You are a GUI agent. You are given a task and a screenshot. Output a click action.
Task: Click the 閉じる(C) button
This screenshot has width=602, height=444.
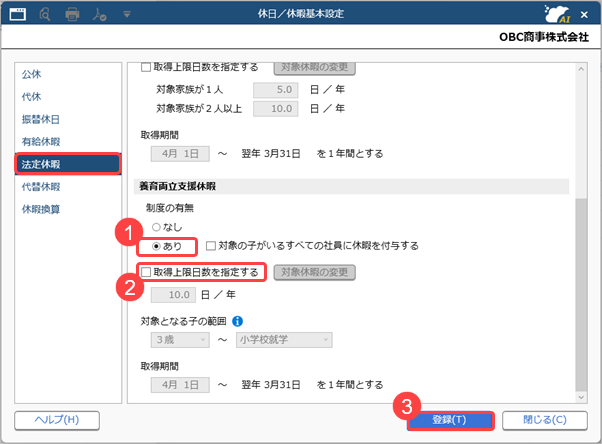[x=545, y=420]
